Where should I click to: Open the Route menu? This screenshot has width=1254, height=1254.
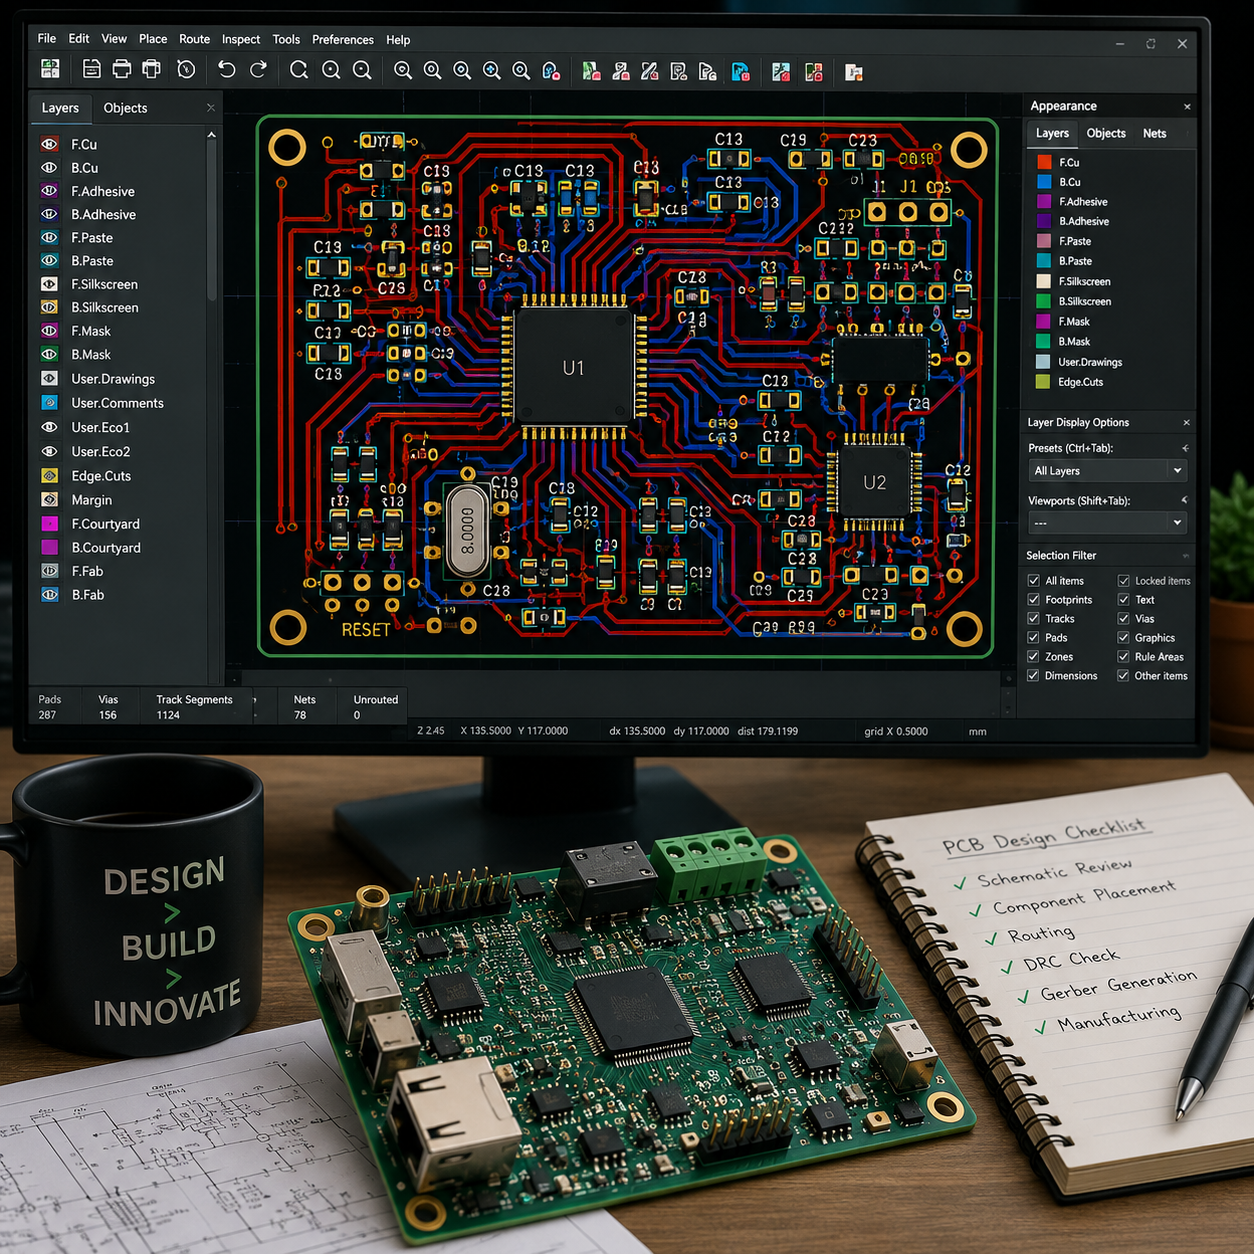[194, 39]
